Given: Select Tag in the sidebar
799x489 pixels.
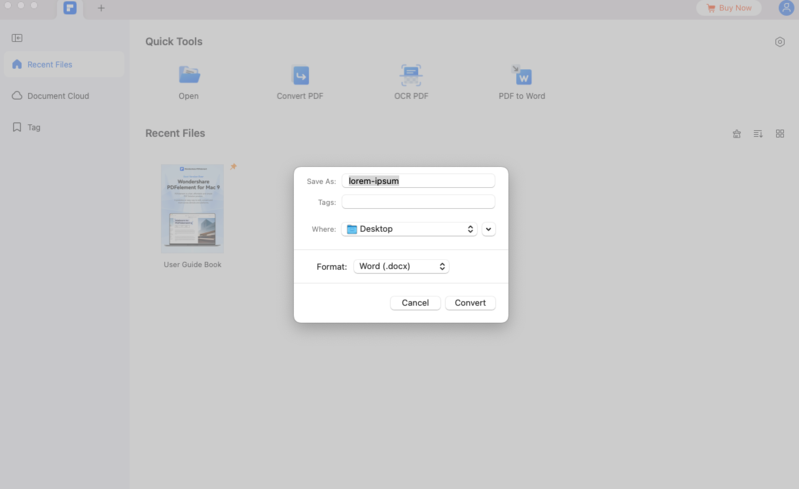Looking at the screenshot, I should click(64, 127).
